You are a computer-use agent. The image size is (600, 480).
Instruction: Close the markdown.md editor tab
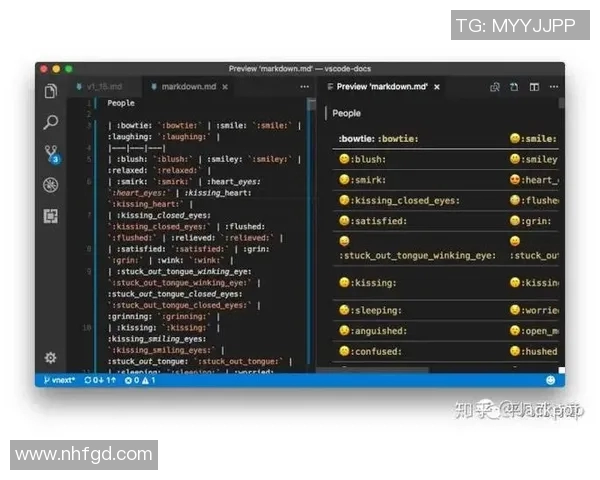225,87
